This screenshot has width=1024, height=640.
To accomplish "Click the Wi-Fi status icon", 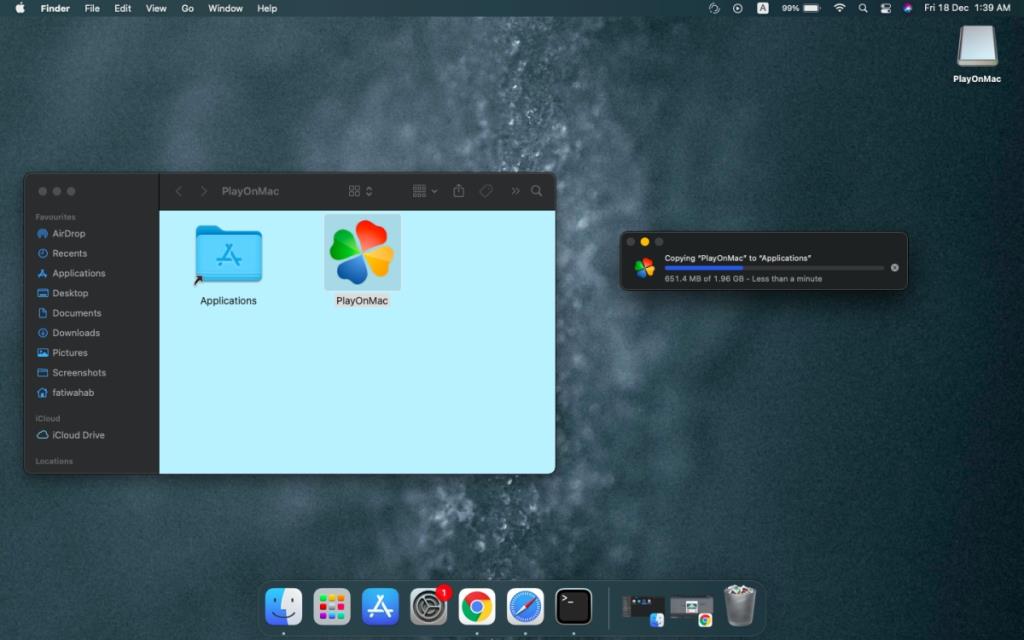I will 838,8.
